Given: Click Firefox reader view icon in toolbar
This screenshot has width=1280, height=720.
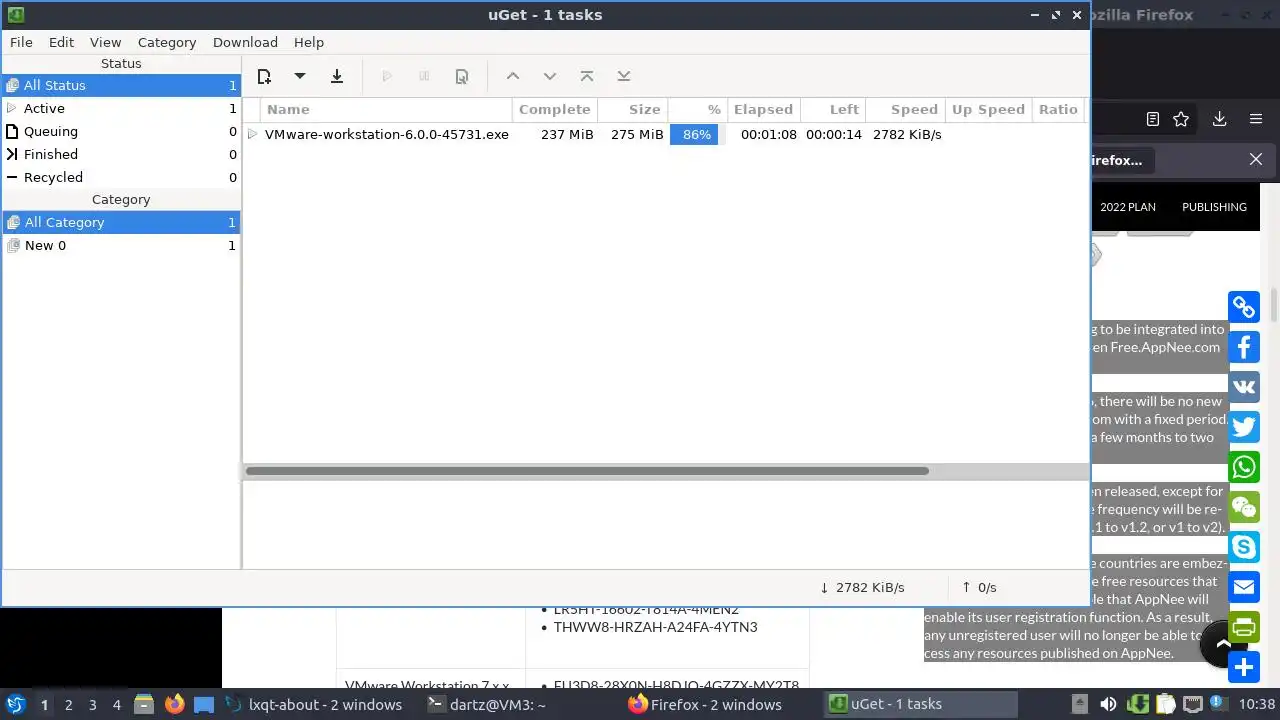Looking at the screenshot, I should pyautogui.click(x=1152, y=119).
